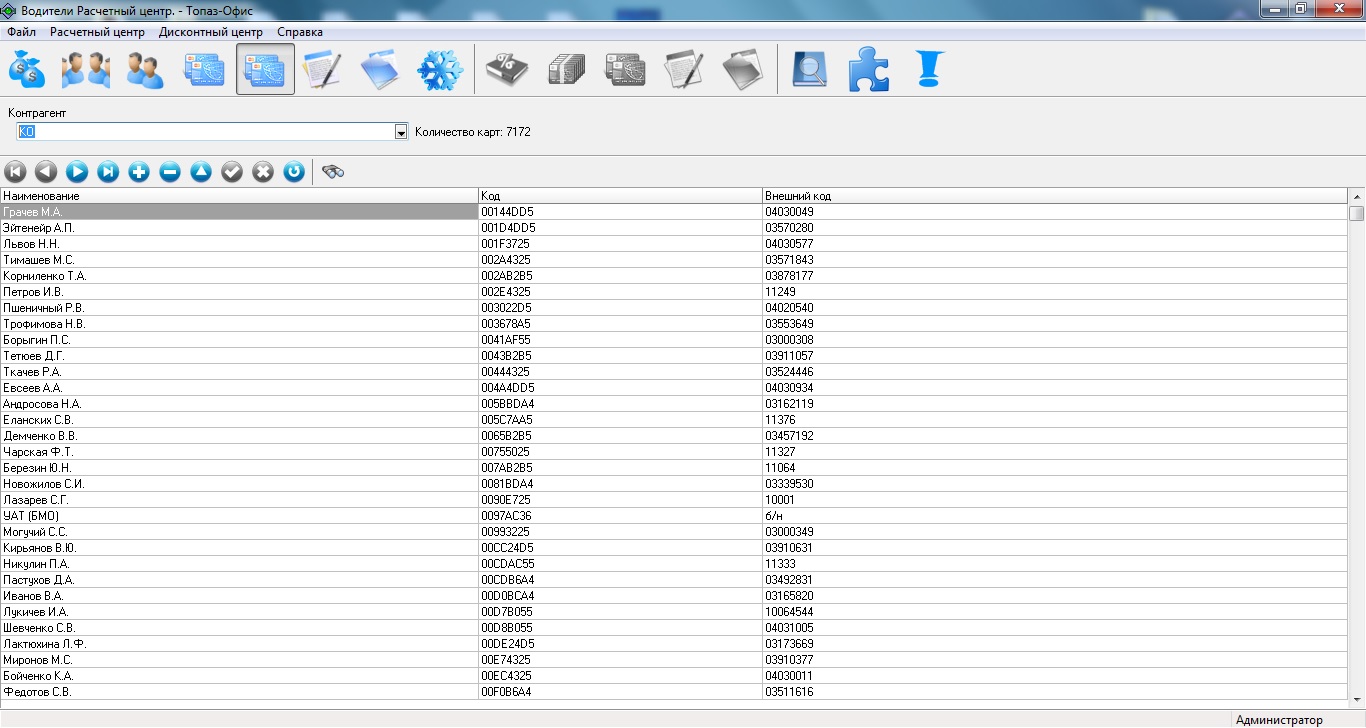Refresh the data with circular arrow button
This screenshot has width=1366, height=728.
click(x=294, y=172)
